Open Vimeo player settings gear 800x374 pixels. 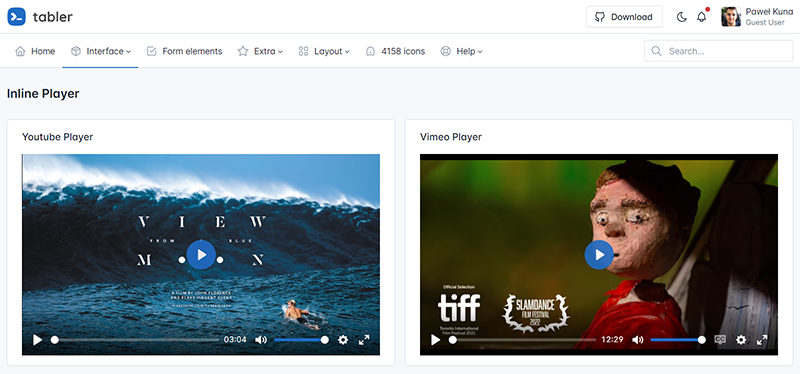pyautogui.click(x=741, y=340)
